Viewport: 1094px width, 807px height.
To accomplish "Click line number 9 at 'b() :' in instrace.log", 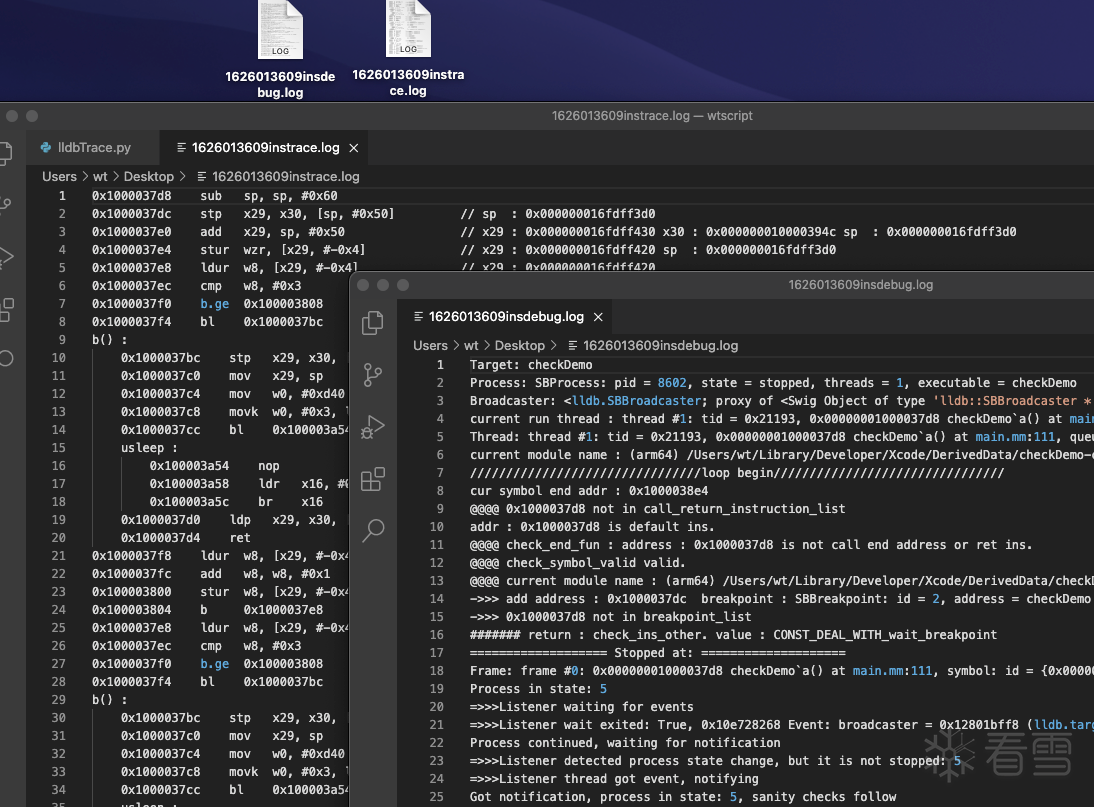I will tap(62, 340).
